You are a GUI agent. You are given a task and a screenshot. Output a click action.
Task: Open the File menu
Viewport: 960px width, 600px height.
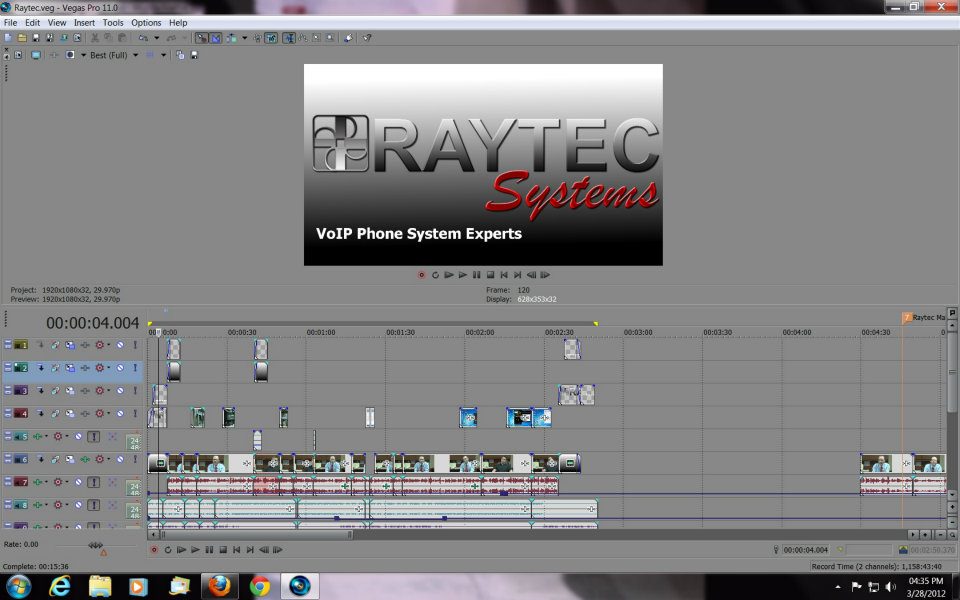point(10,23)
